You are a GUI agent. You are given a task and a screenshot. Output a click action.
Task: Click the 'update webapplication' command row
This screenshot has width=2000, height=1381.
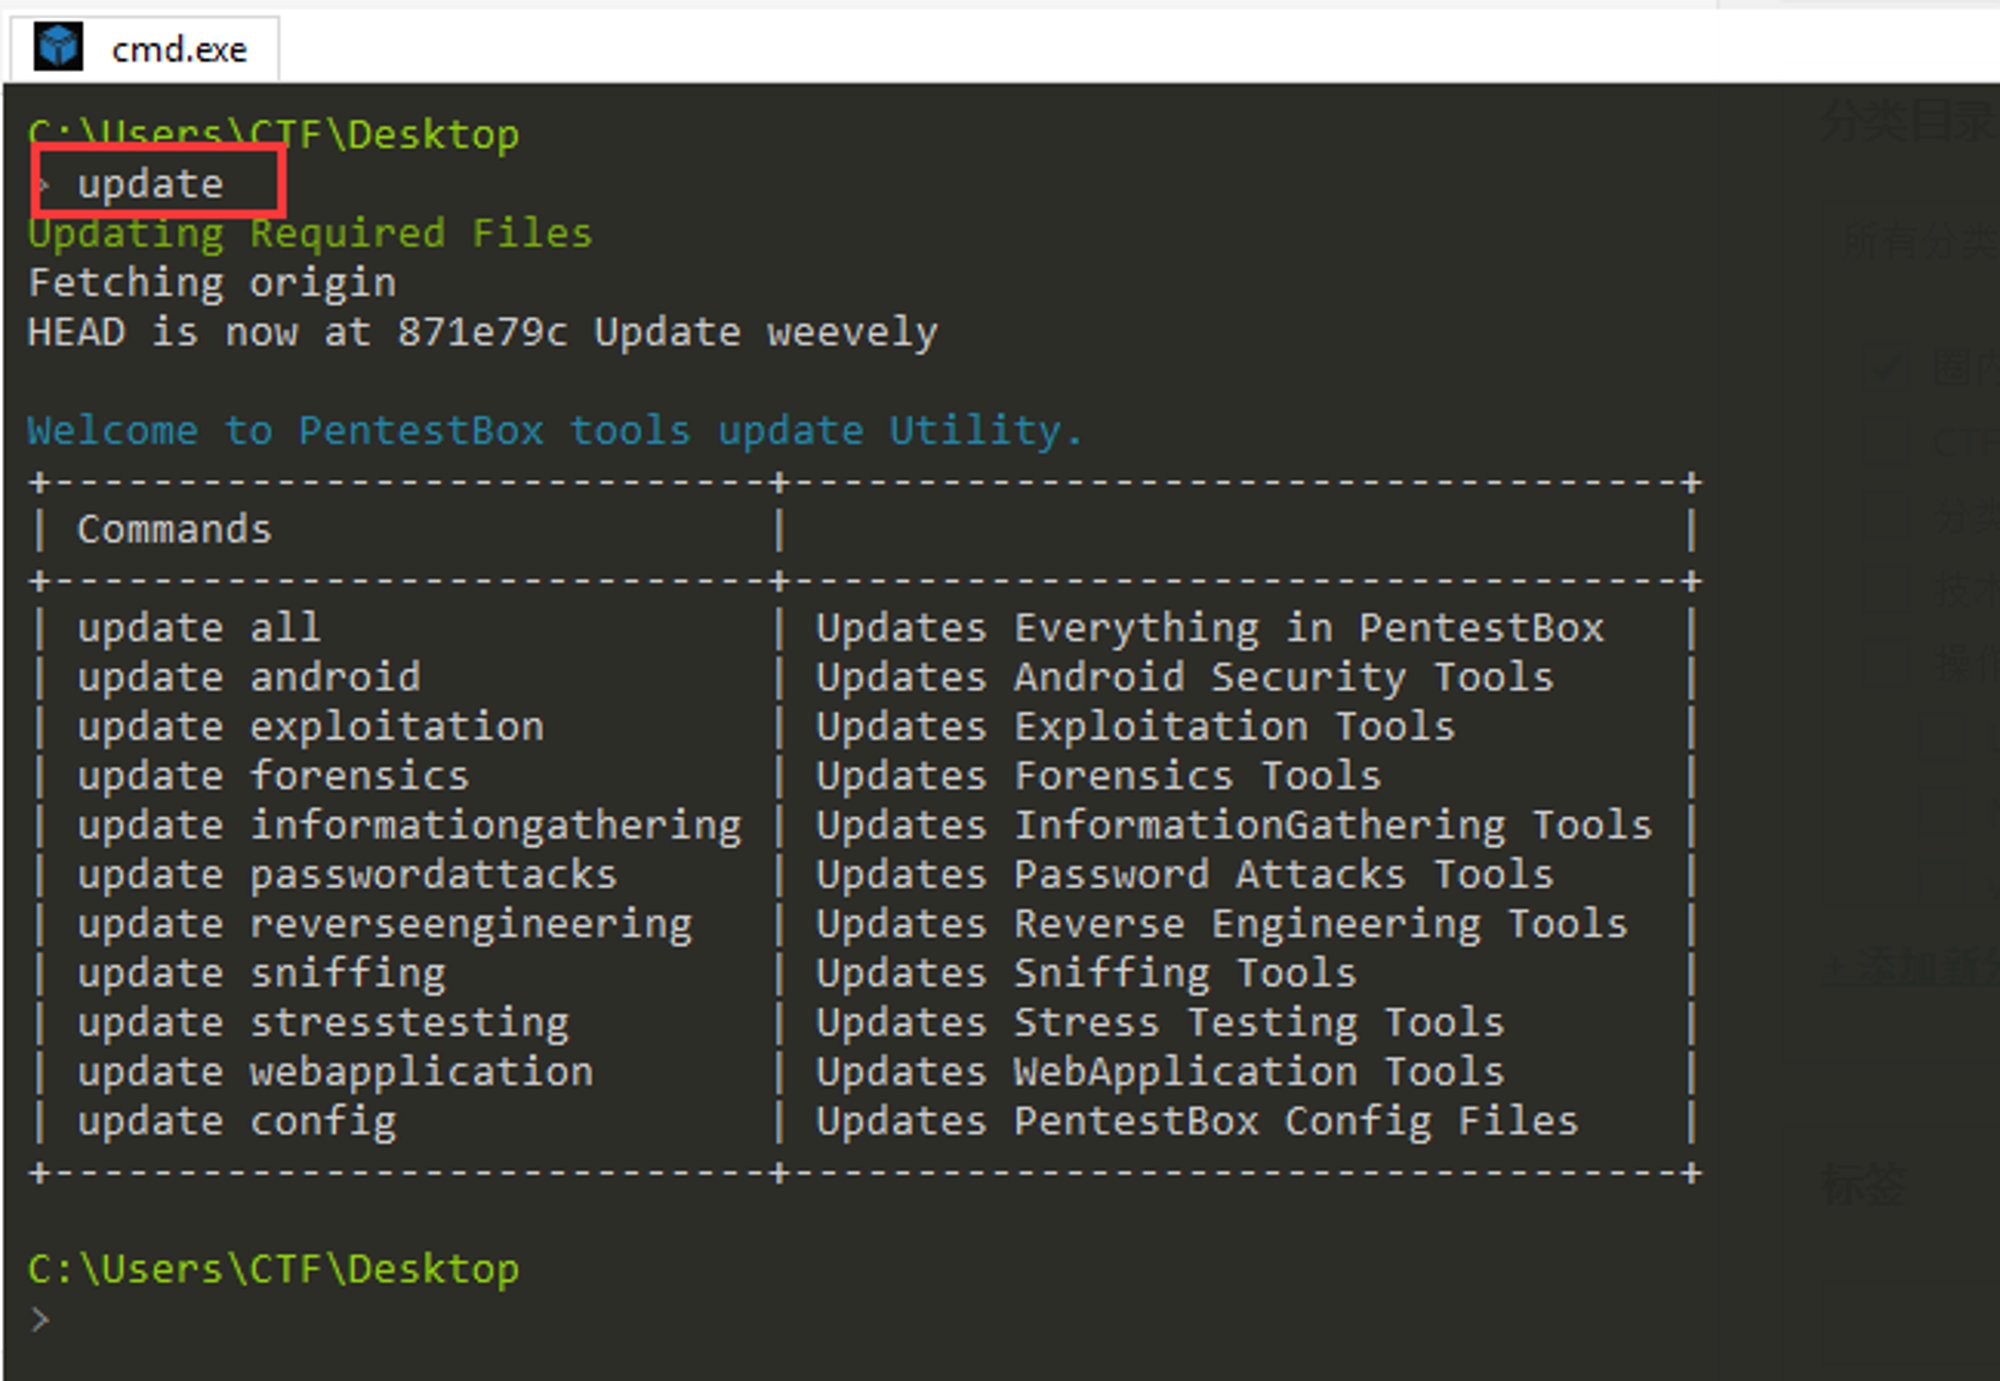click(336, 1073)
